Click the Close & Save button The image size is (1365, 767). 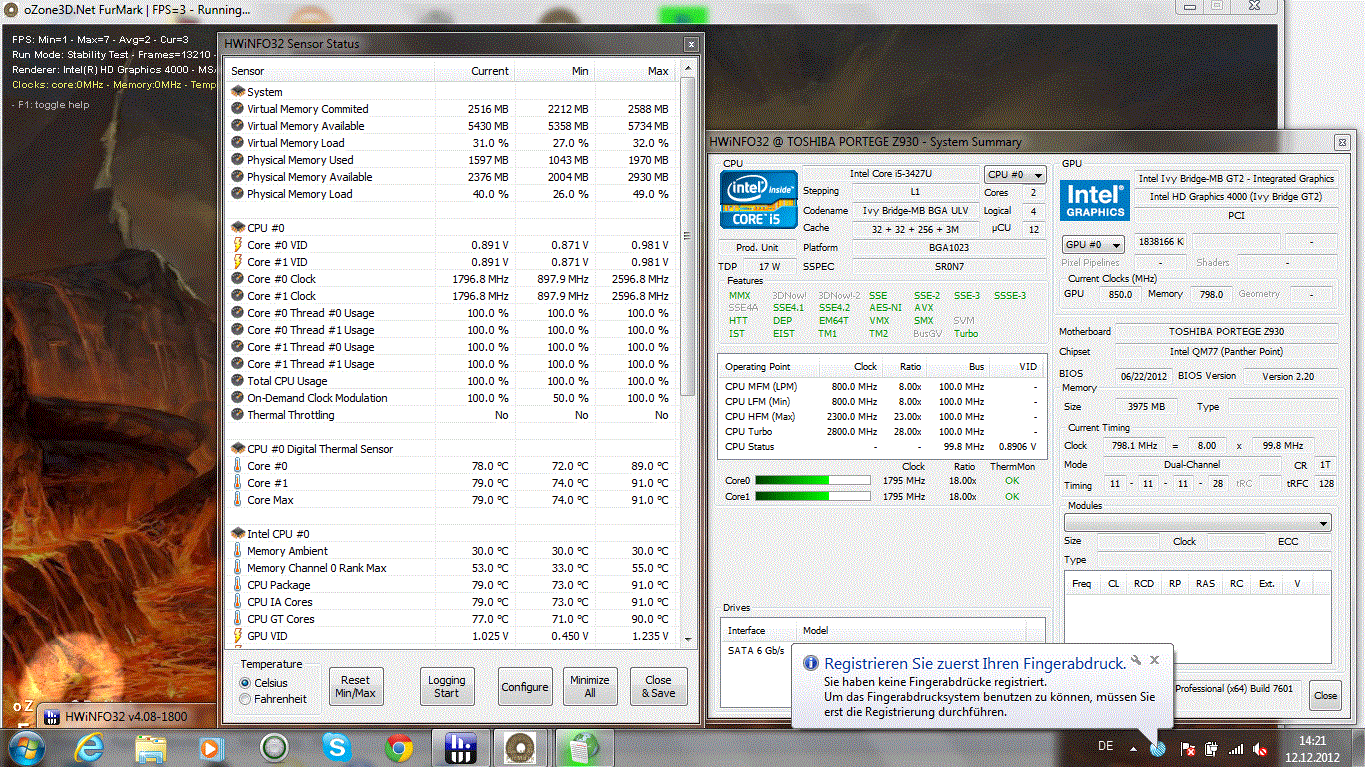659,686
